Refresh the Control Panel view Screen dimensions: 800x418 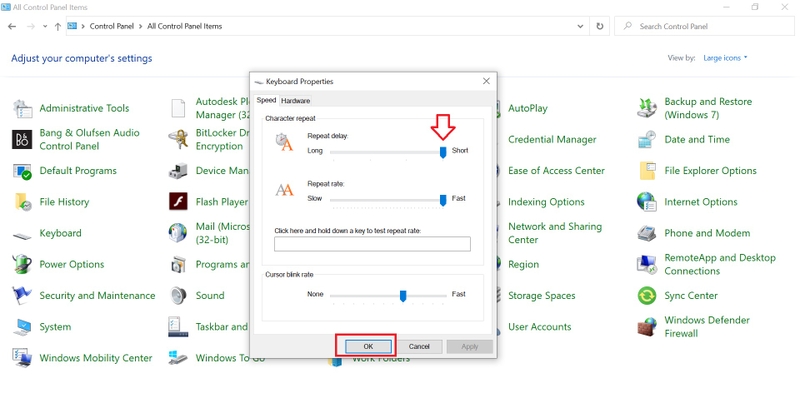[x=600, y=27]
